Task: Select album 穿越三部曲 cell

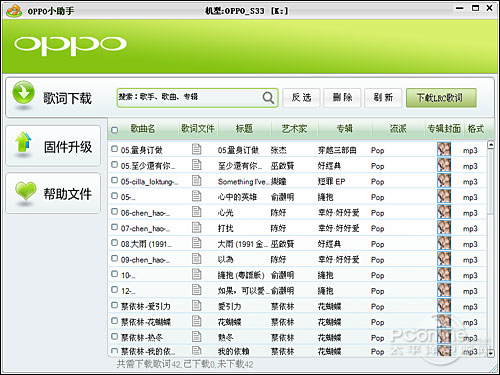Action: [x=337, y=150]
